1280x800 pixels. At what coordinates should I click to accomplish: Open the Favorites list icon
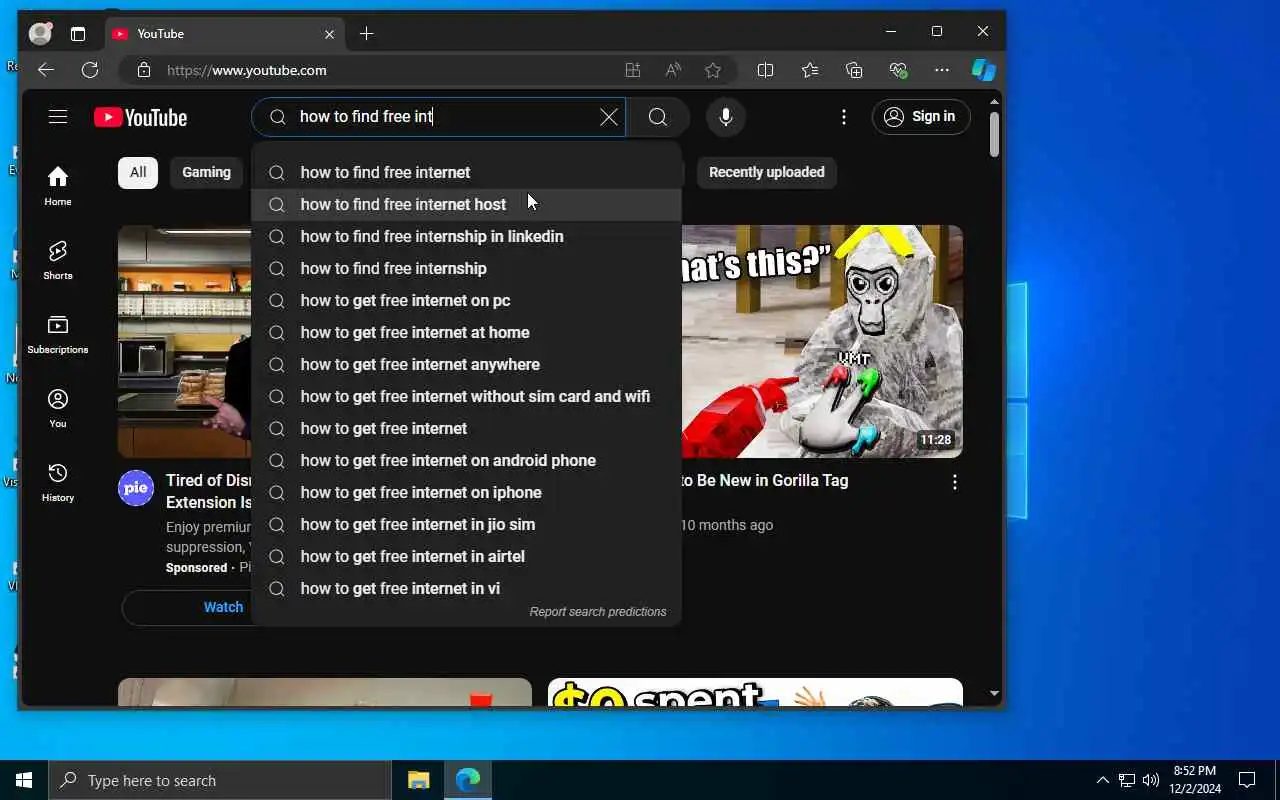(x=810, y=70)
